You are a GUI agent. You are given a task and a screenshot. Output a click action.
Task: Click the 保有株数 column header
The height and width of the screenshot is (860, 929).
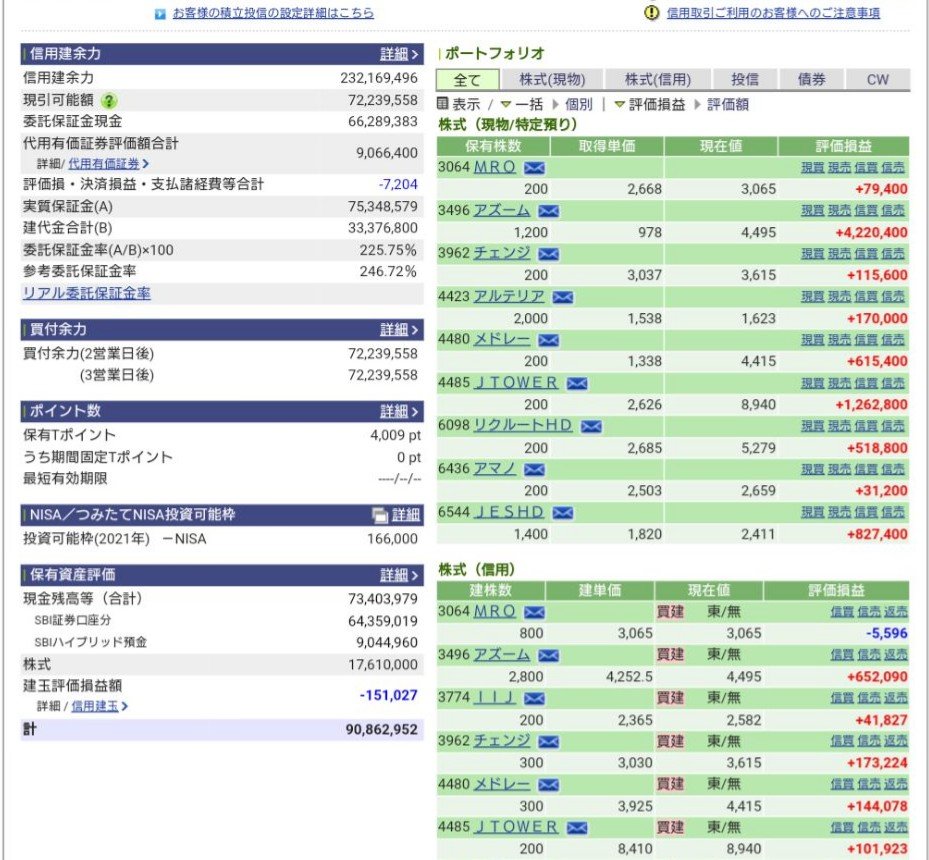point(493,146)
